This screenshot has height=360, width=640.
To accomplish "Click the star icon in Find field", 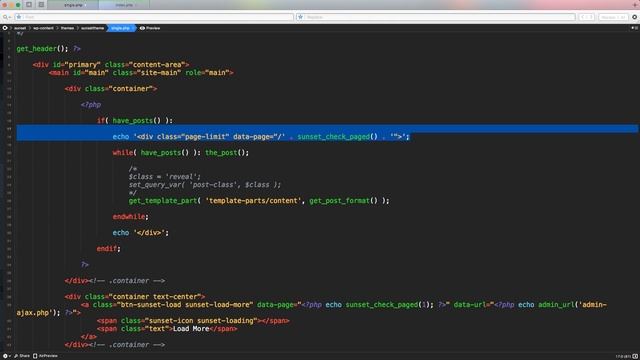I will coord(19,17).
